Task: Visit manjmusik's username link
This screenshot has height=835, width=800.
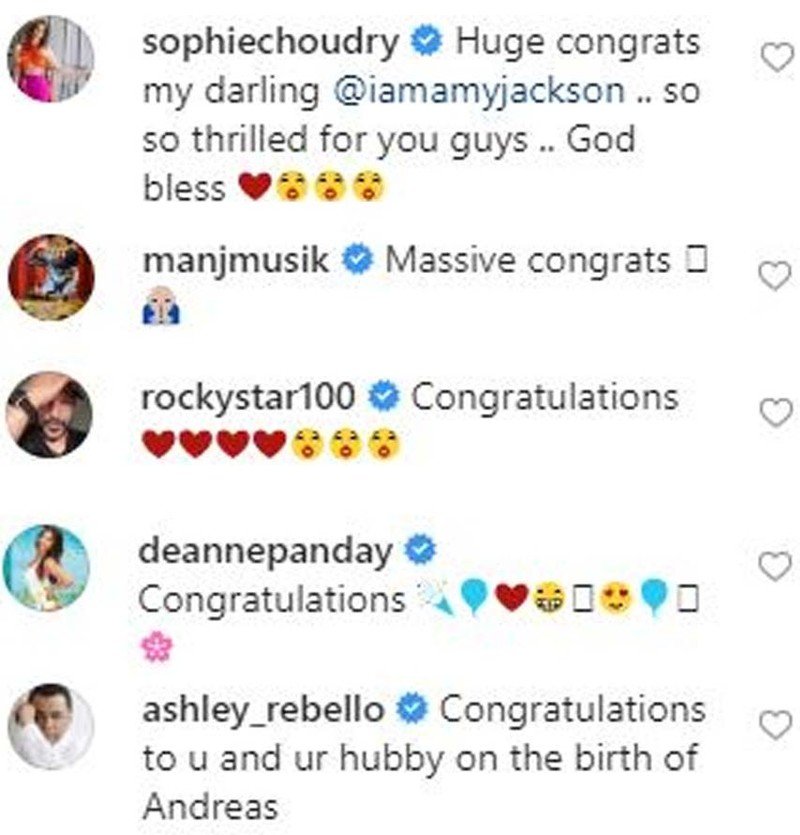Action: click(236, 260)
